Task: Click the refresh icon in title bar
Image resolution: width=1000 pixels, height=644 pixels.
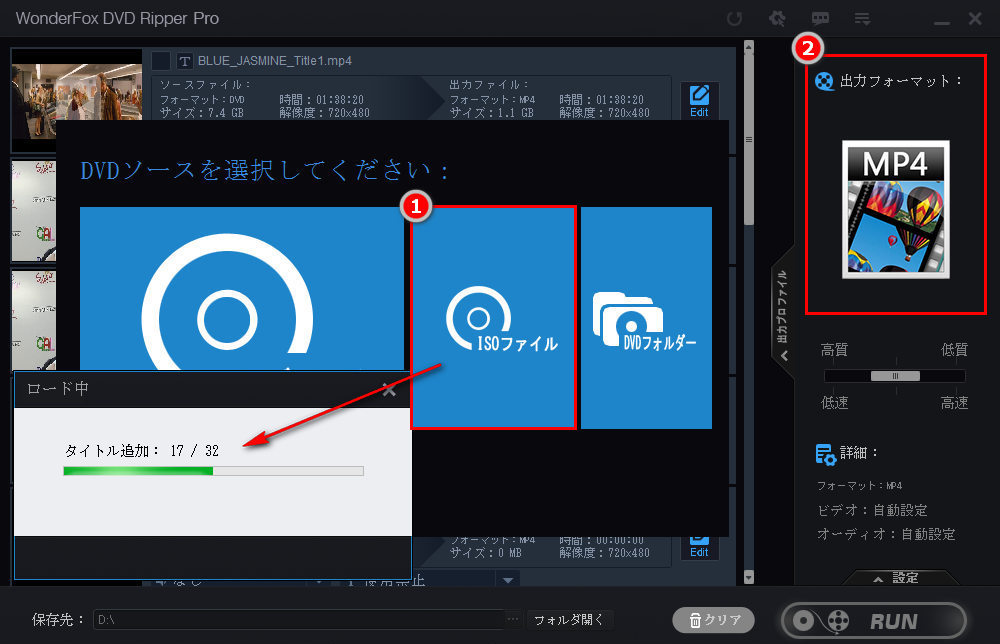Action: coord(735,19)
